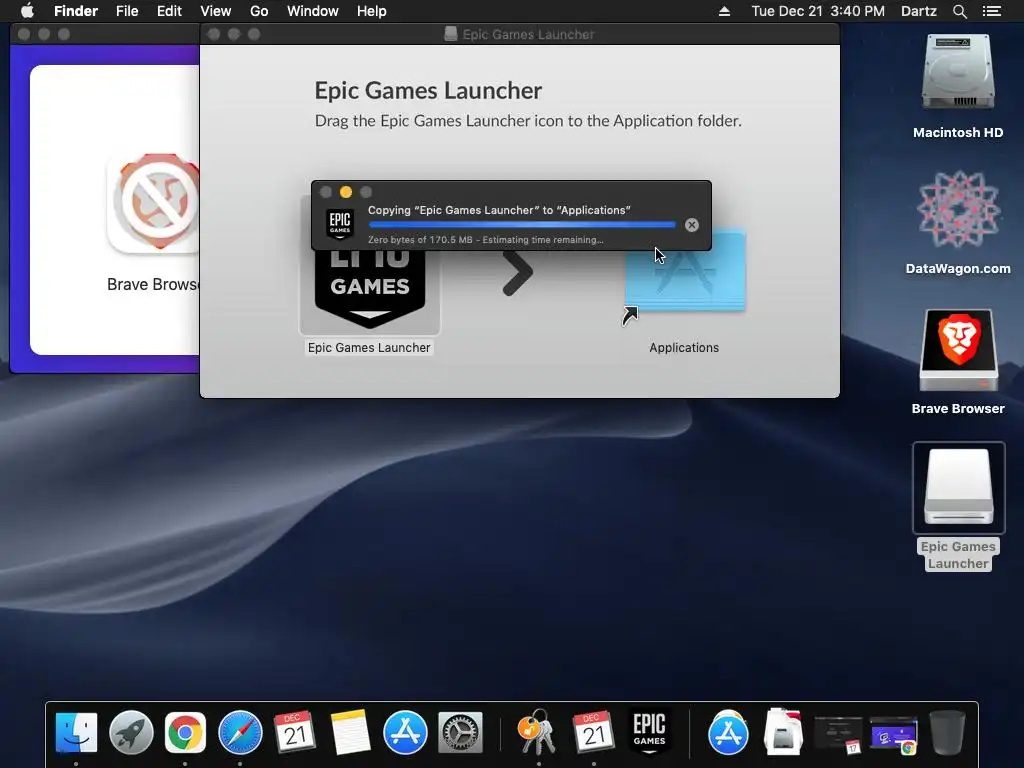Click the Epic logo in the copy dialog

340,225
